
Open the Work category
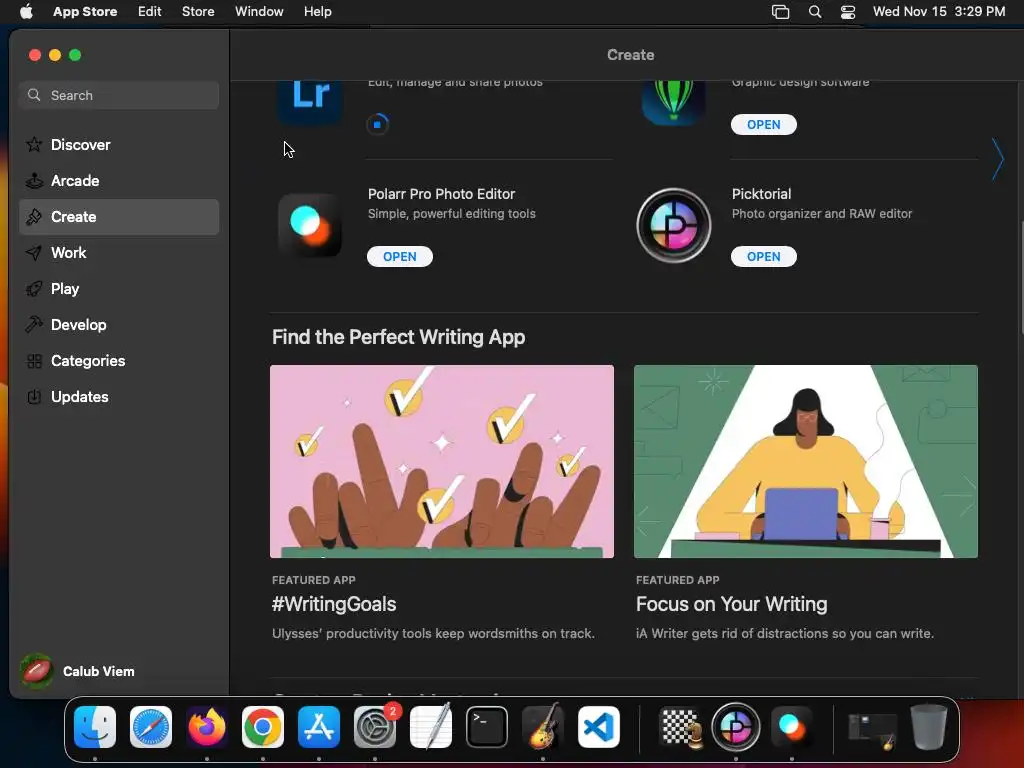pyautogui.click(x=119, y=253)
